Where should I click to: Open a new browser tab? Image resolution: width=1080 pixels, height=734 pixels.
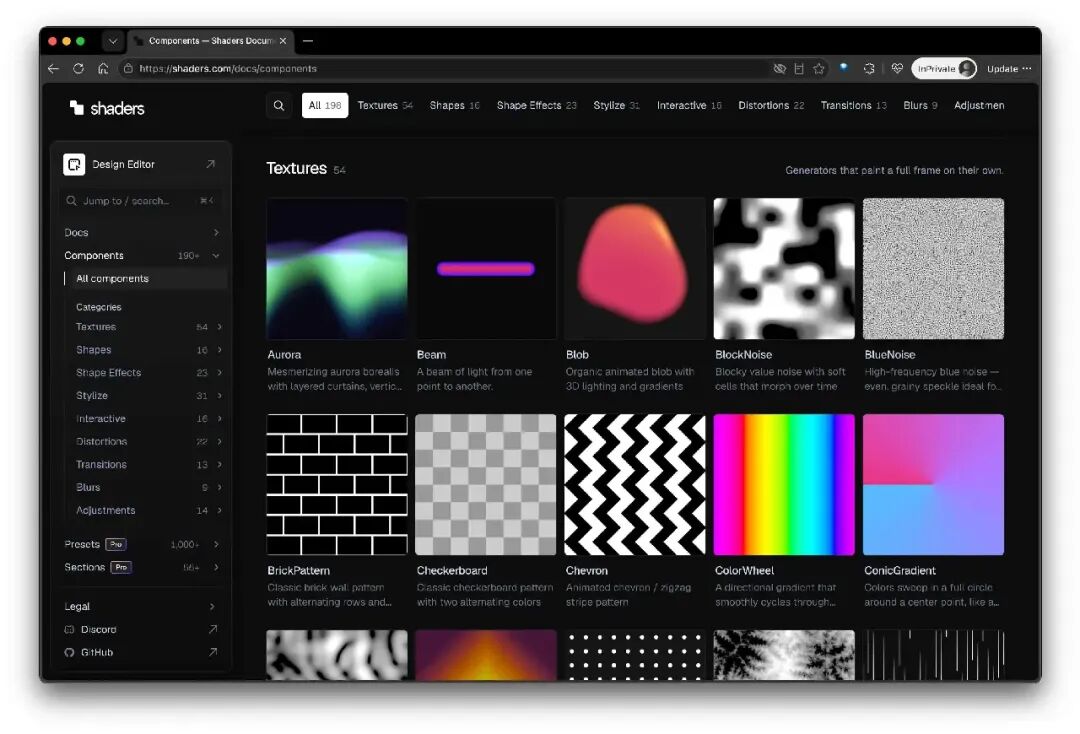click(308, 41)
